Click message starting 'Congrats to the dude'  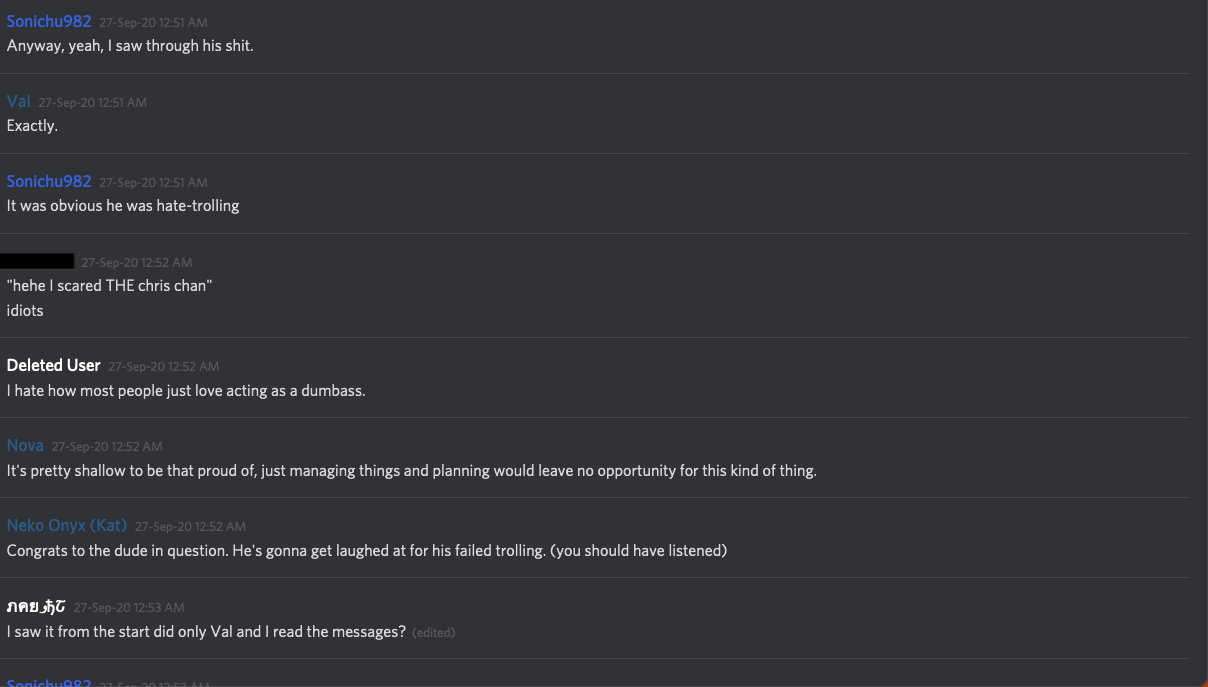(366, 550)
